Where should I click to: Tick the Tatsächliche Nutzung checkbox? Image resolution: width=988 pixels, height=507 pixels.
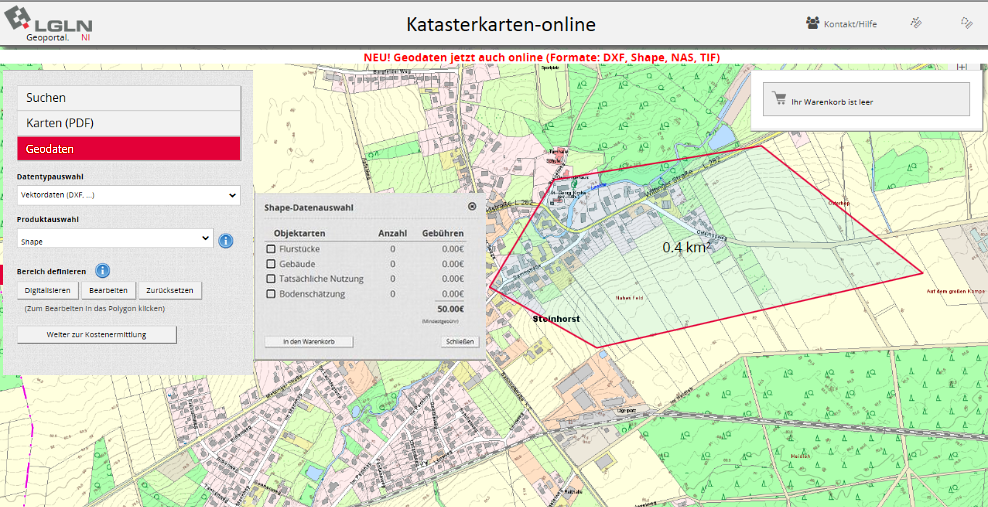coord(271,279)
